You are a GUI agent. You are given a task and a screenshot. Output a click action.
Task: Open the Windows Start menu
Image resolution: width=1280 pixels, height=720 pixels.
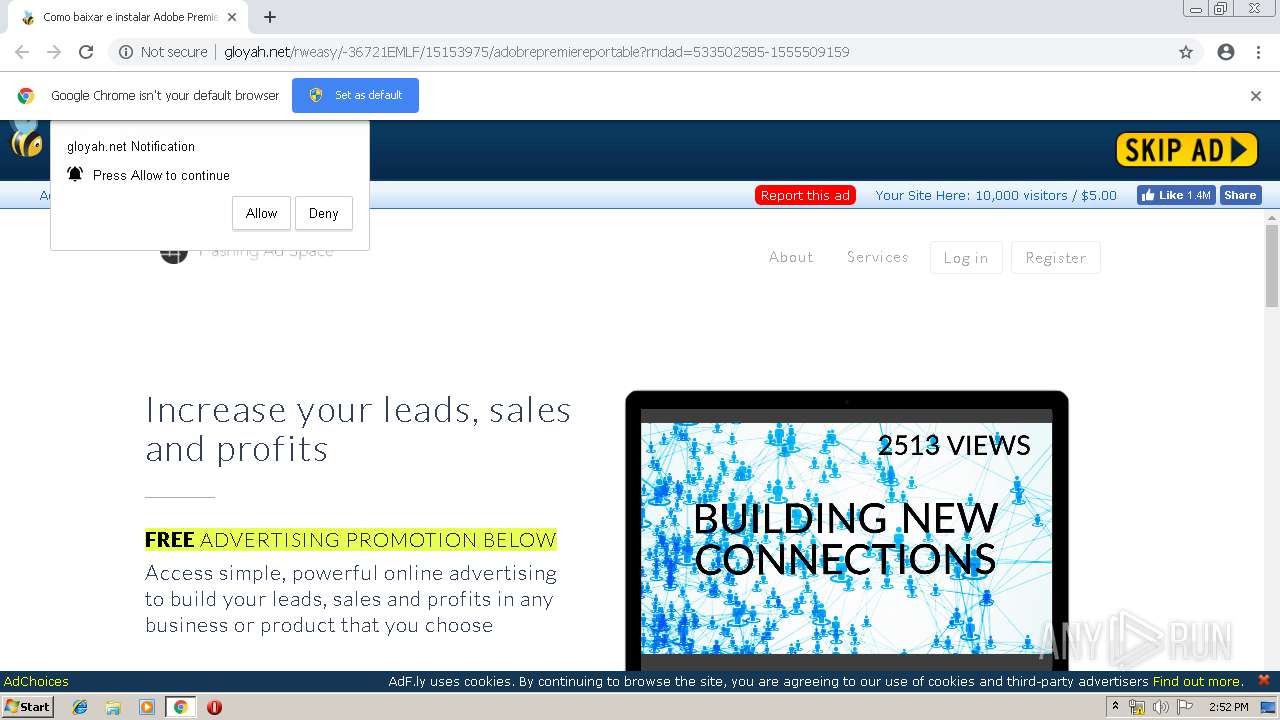(27, 706)
